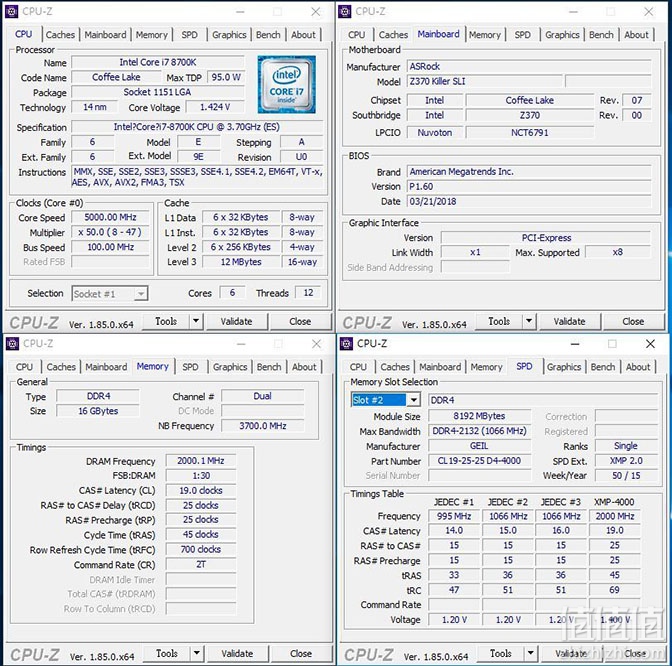
Task: Click the DRAM Frequency 2000.1 MHz value
Action: pyautogui.click(x=201, y=461)
